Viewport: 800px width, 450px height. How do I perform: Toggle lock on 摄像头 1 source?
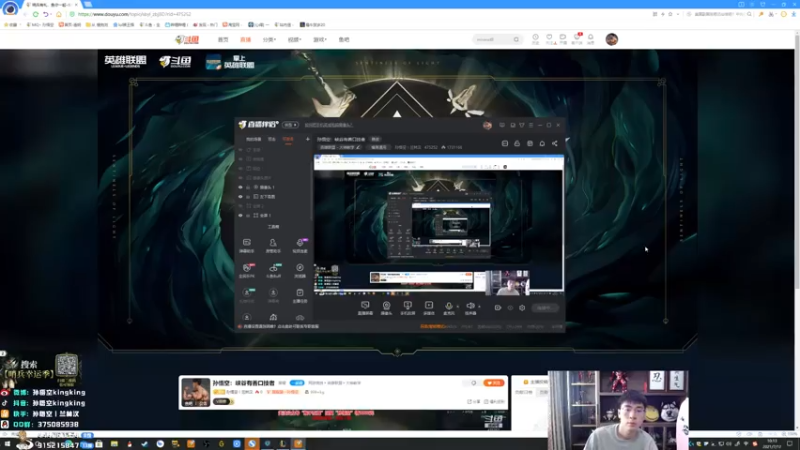(x=248, y=187)
